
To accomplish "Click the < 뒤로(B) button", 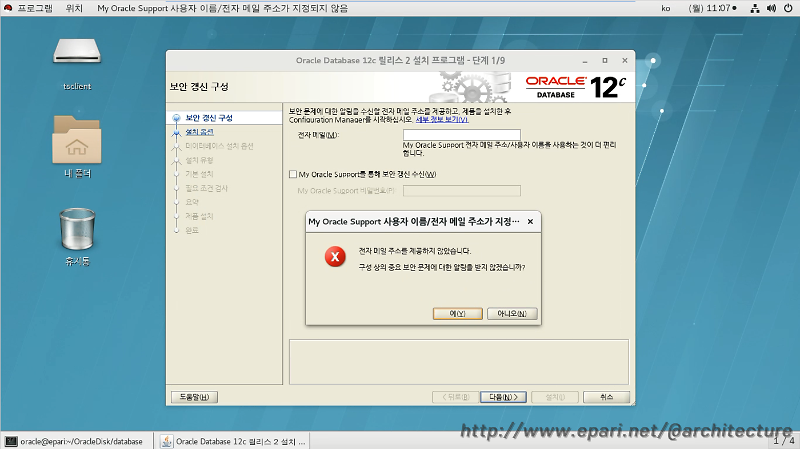I will click(x=456, y=397).
